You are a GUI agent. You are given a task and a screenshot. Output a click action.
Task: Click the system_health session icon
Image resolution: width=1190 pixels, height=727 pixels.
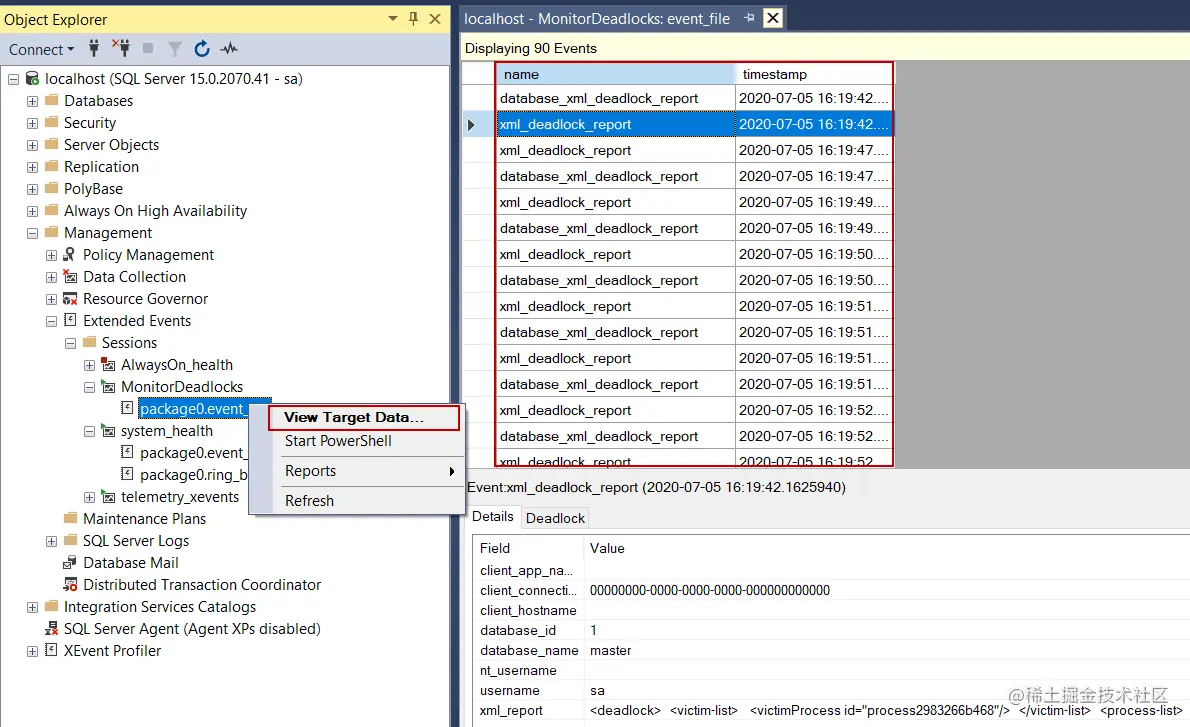click(x=109, y=431)
